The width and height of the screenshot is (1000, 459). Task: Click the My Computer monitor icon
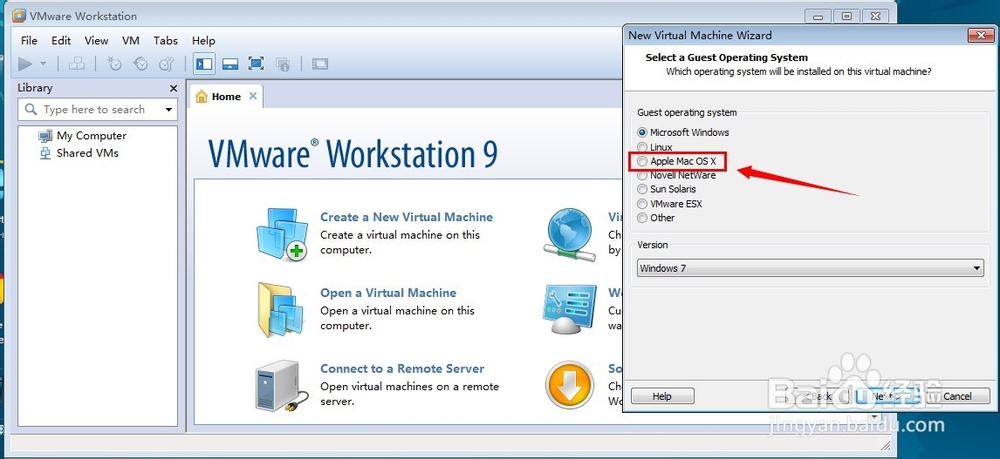tap(45, 136)
